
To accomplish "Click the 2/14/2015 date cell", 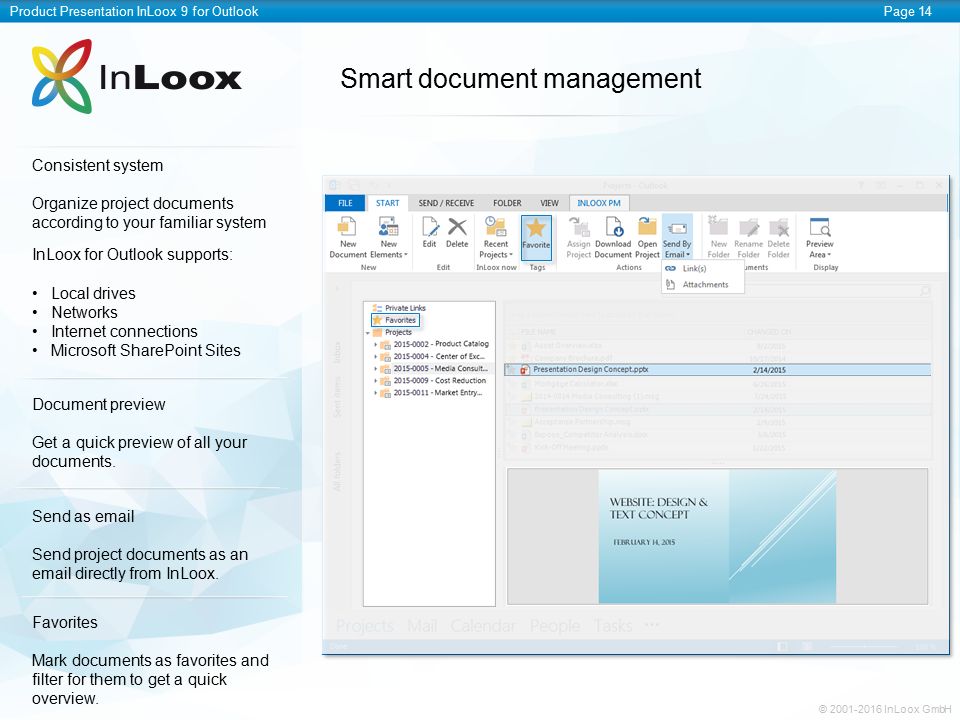I will 769,370.
